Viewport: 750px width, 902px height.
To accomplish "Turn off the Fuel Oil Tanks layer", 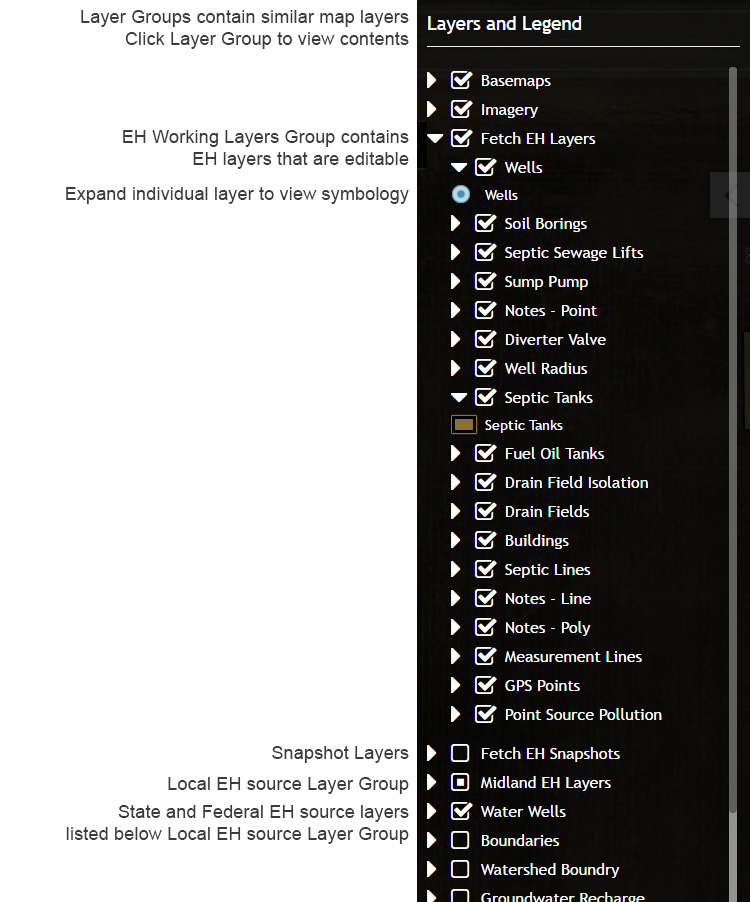I will pos(485,454).
